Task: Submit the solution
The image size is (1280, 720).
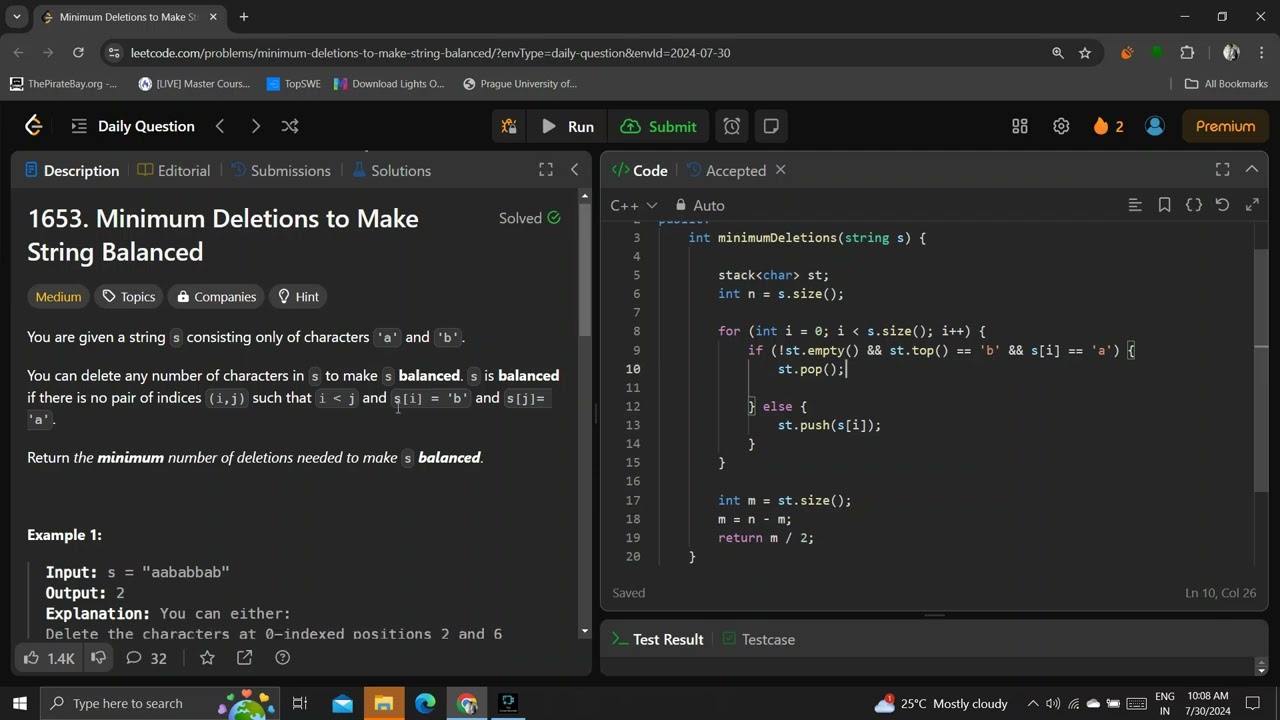Action: point(658,126)
